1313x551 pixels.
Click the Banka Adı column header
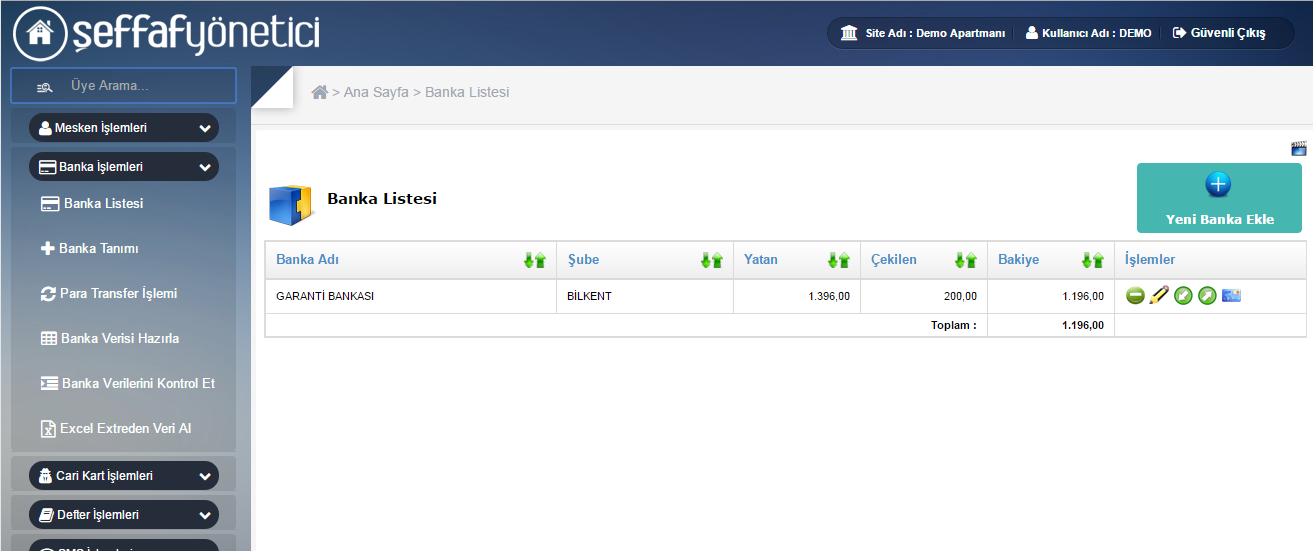coord(307,259)
